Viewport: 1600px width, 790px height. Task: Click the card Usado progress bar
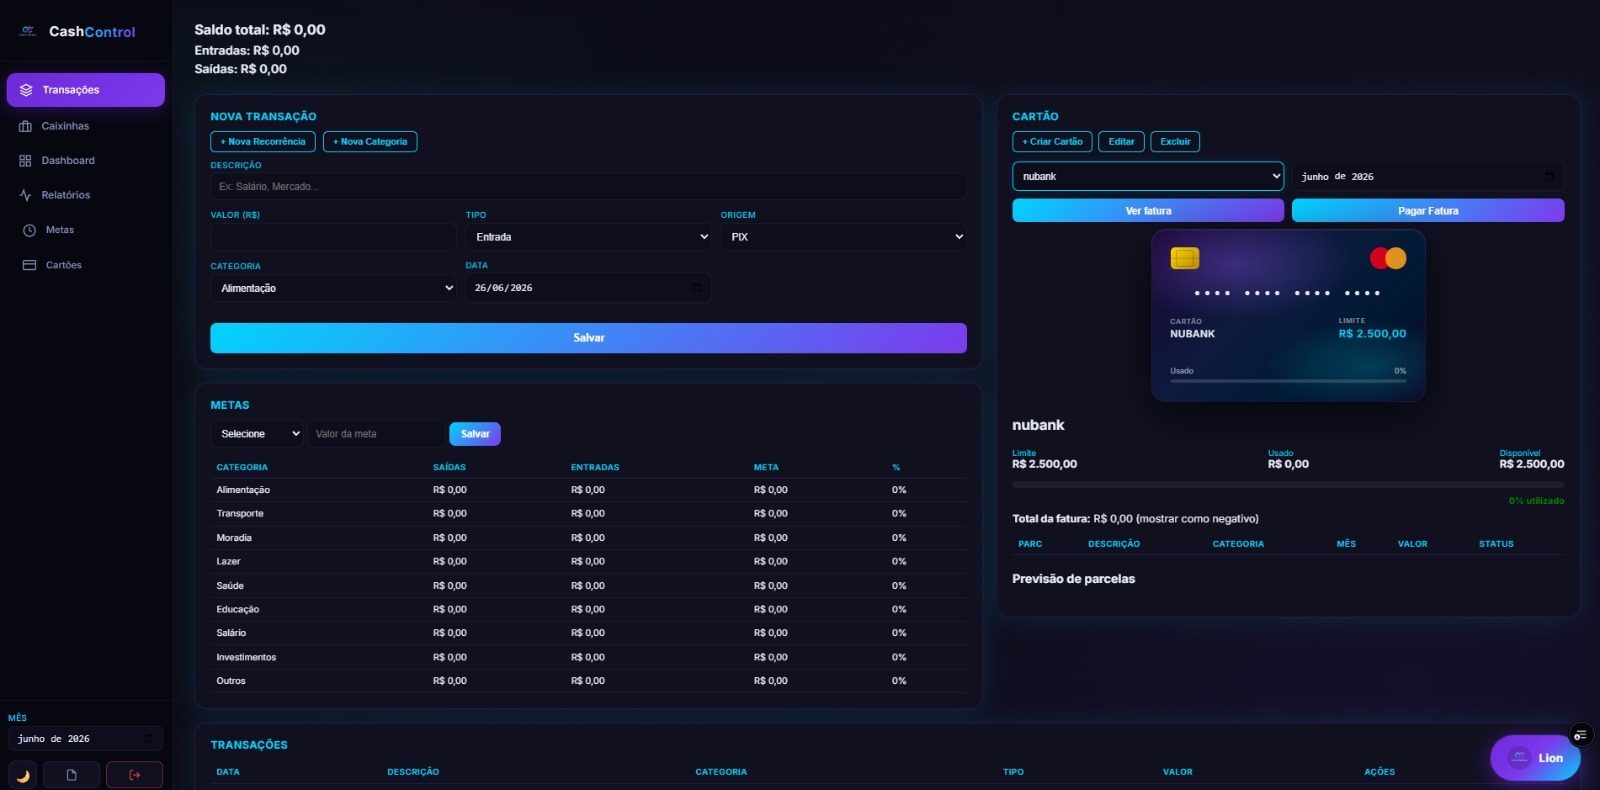coord(1288,381)
